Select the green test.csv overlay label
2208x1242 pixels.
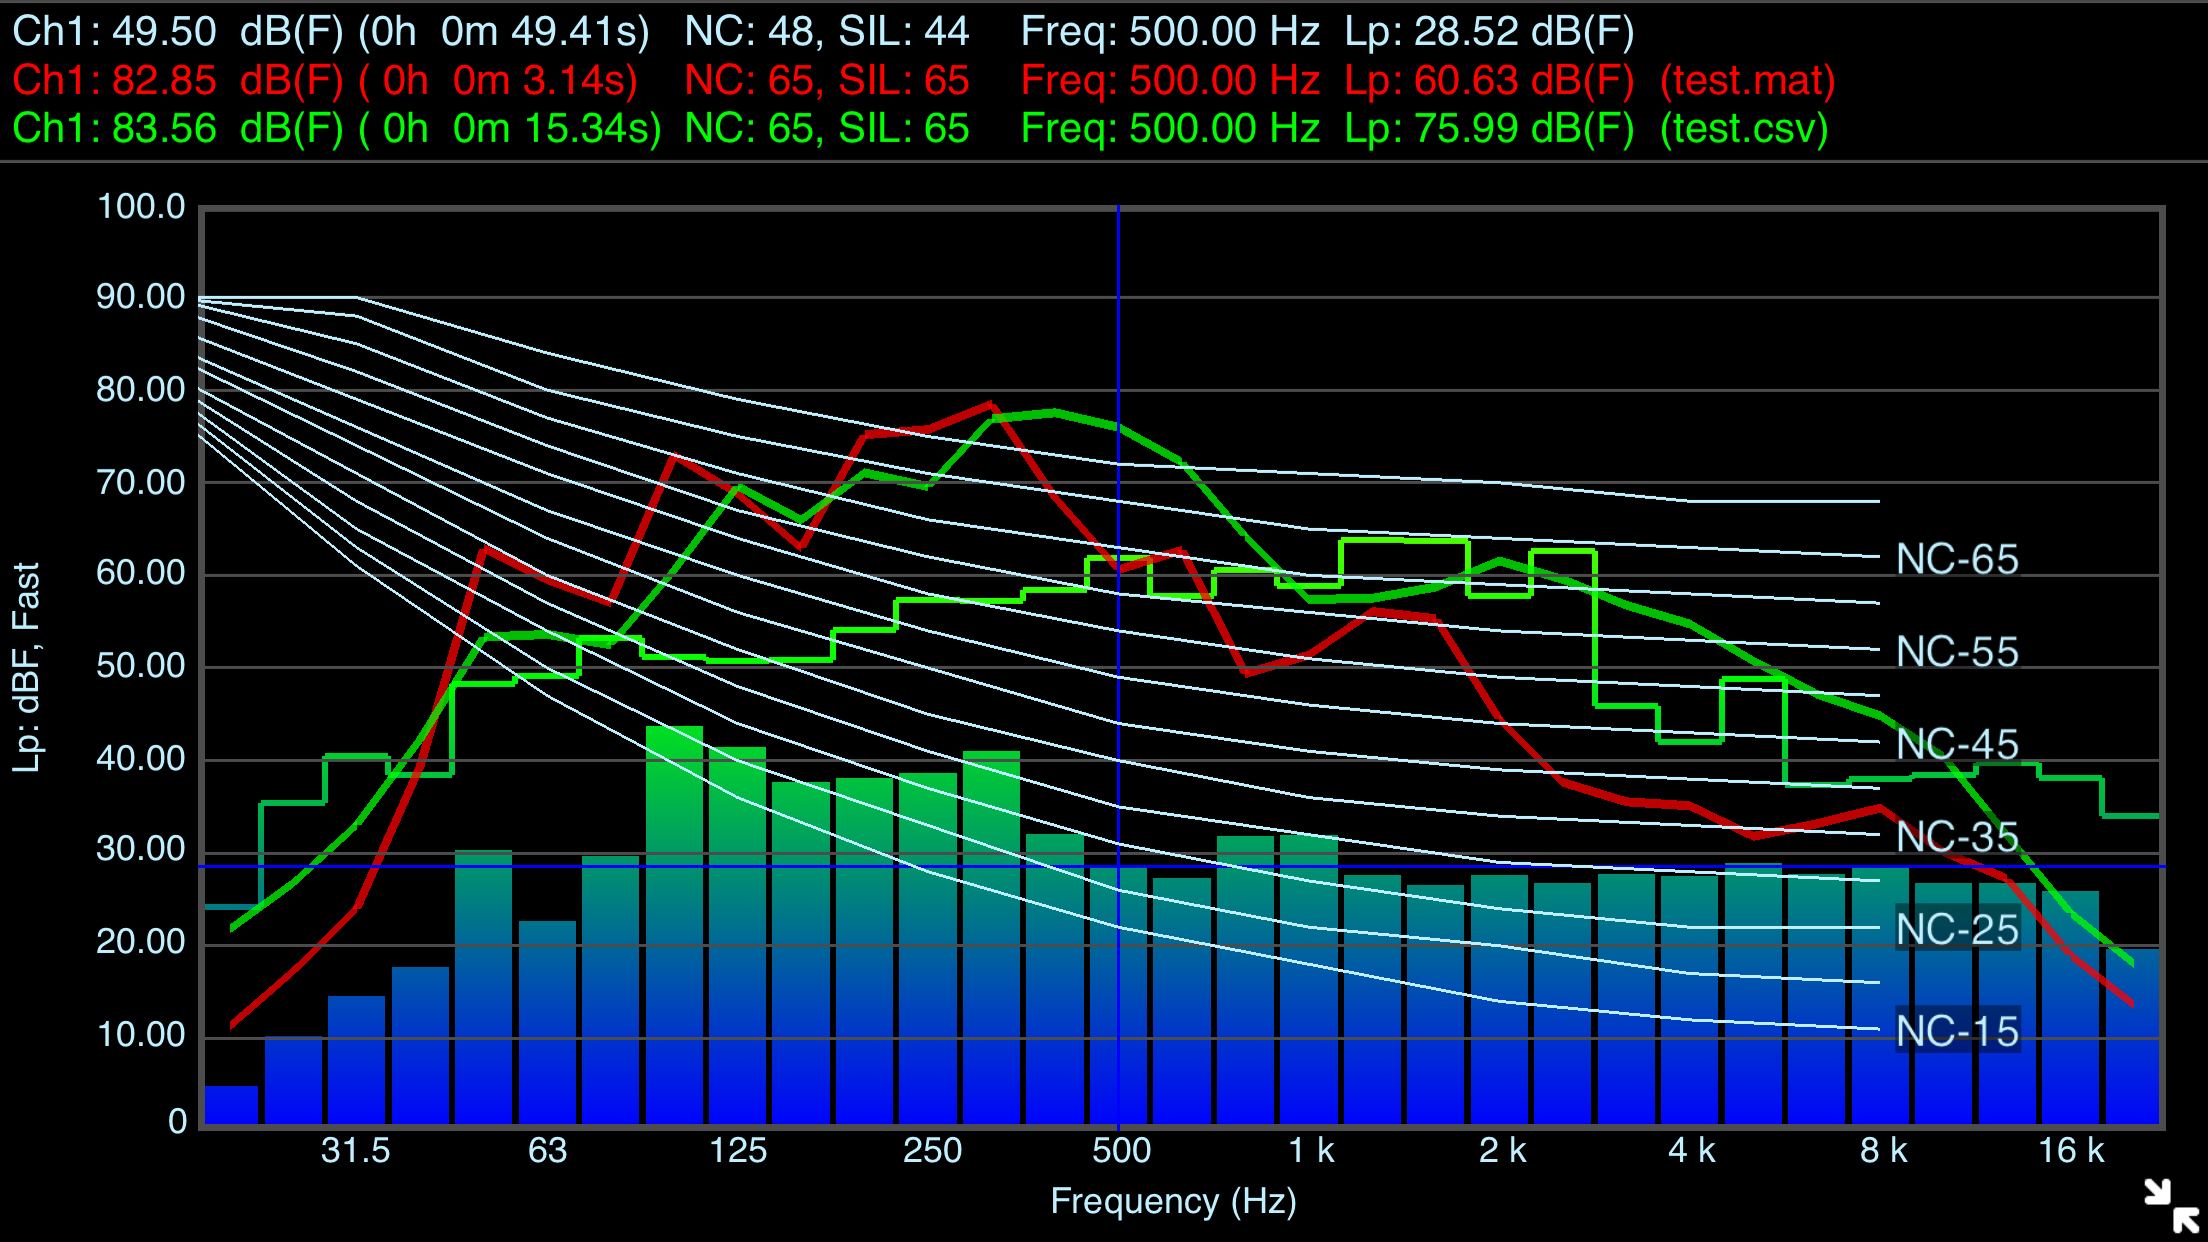coord(1744,128)
